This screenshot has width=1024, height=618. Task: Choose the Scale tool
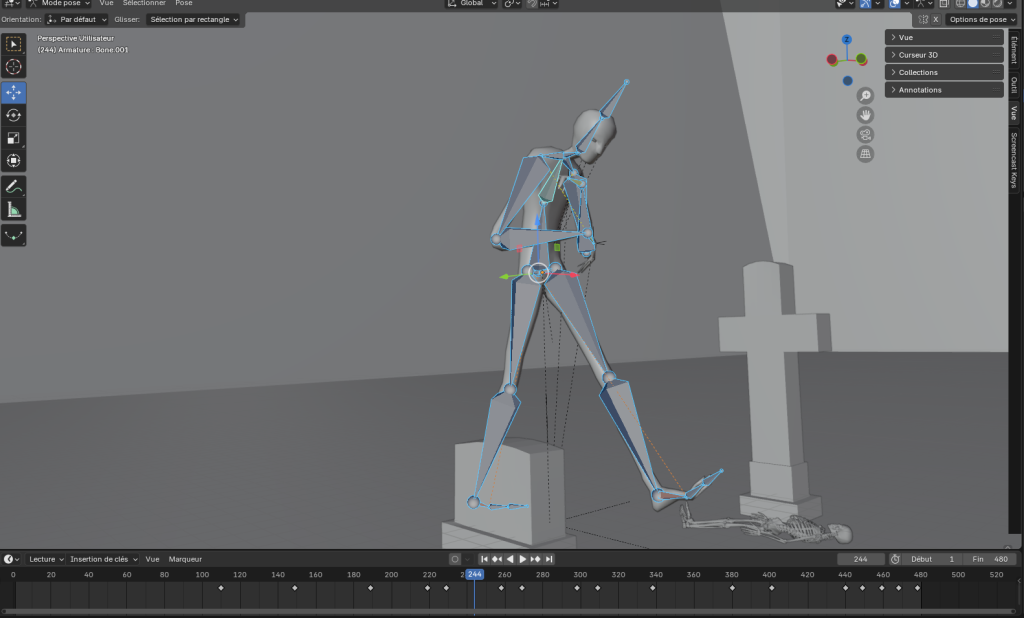click(14, 138)
